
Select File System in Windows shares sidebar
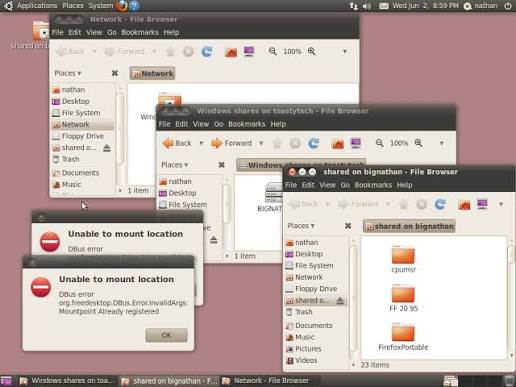pyautogui.click(x=189, y=205)
